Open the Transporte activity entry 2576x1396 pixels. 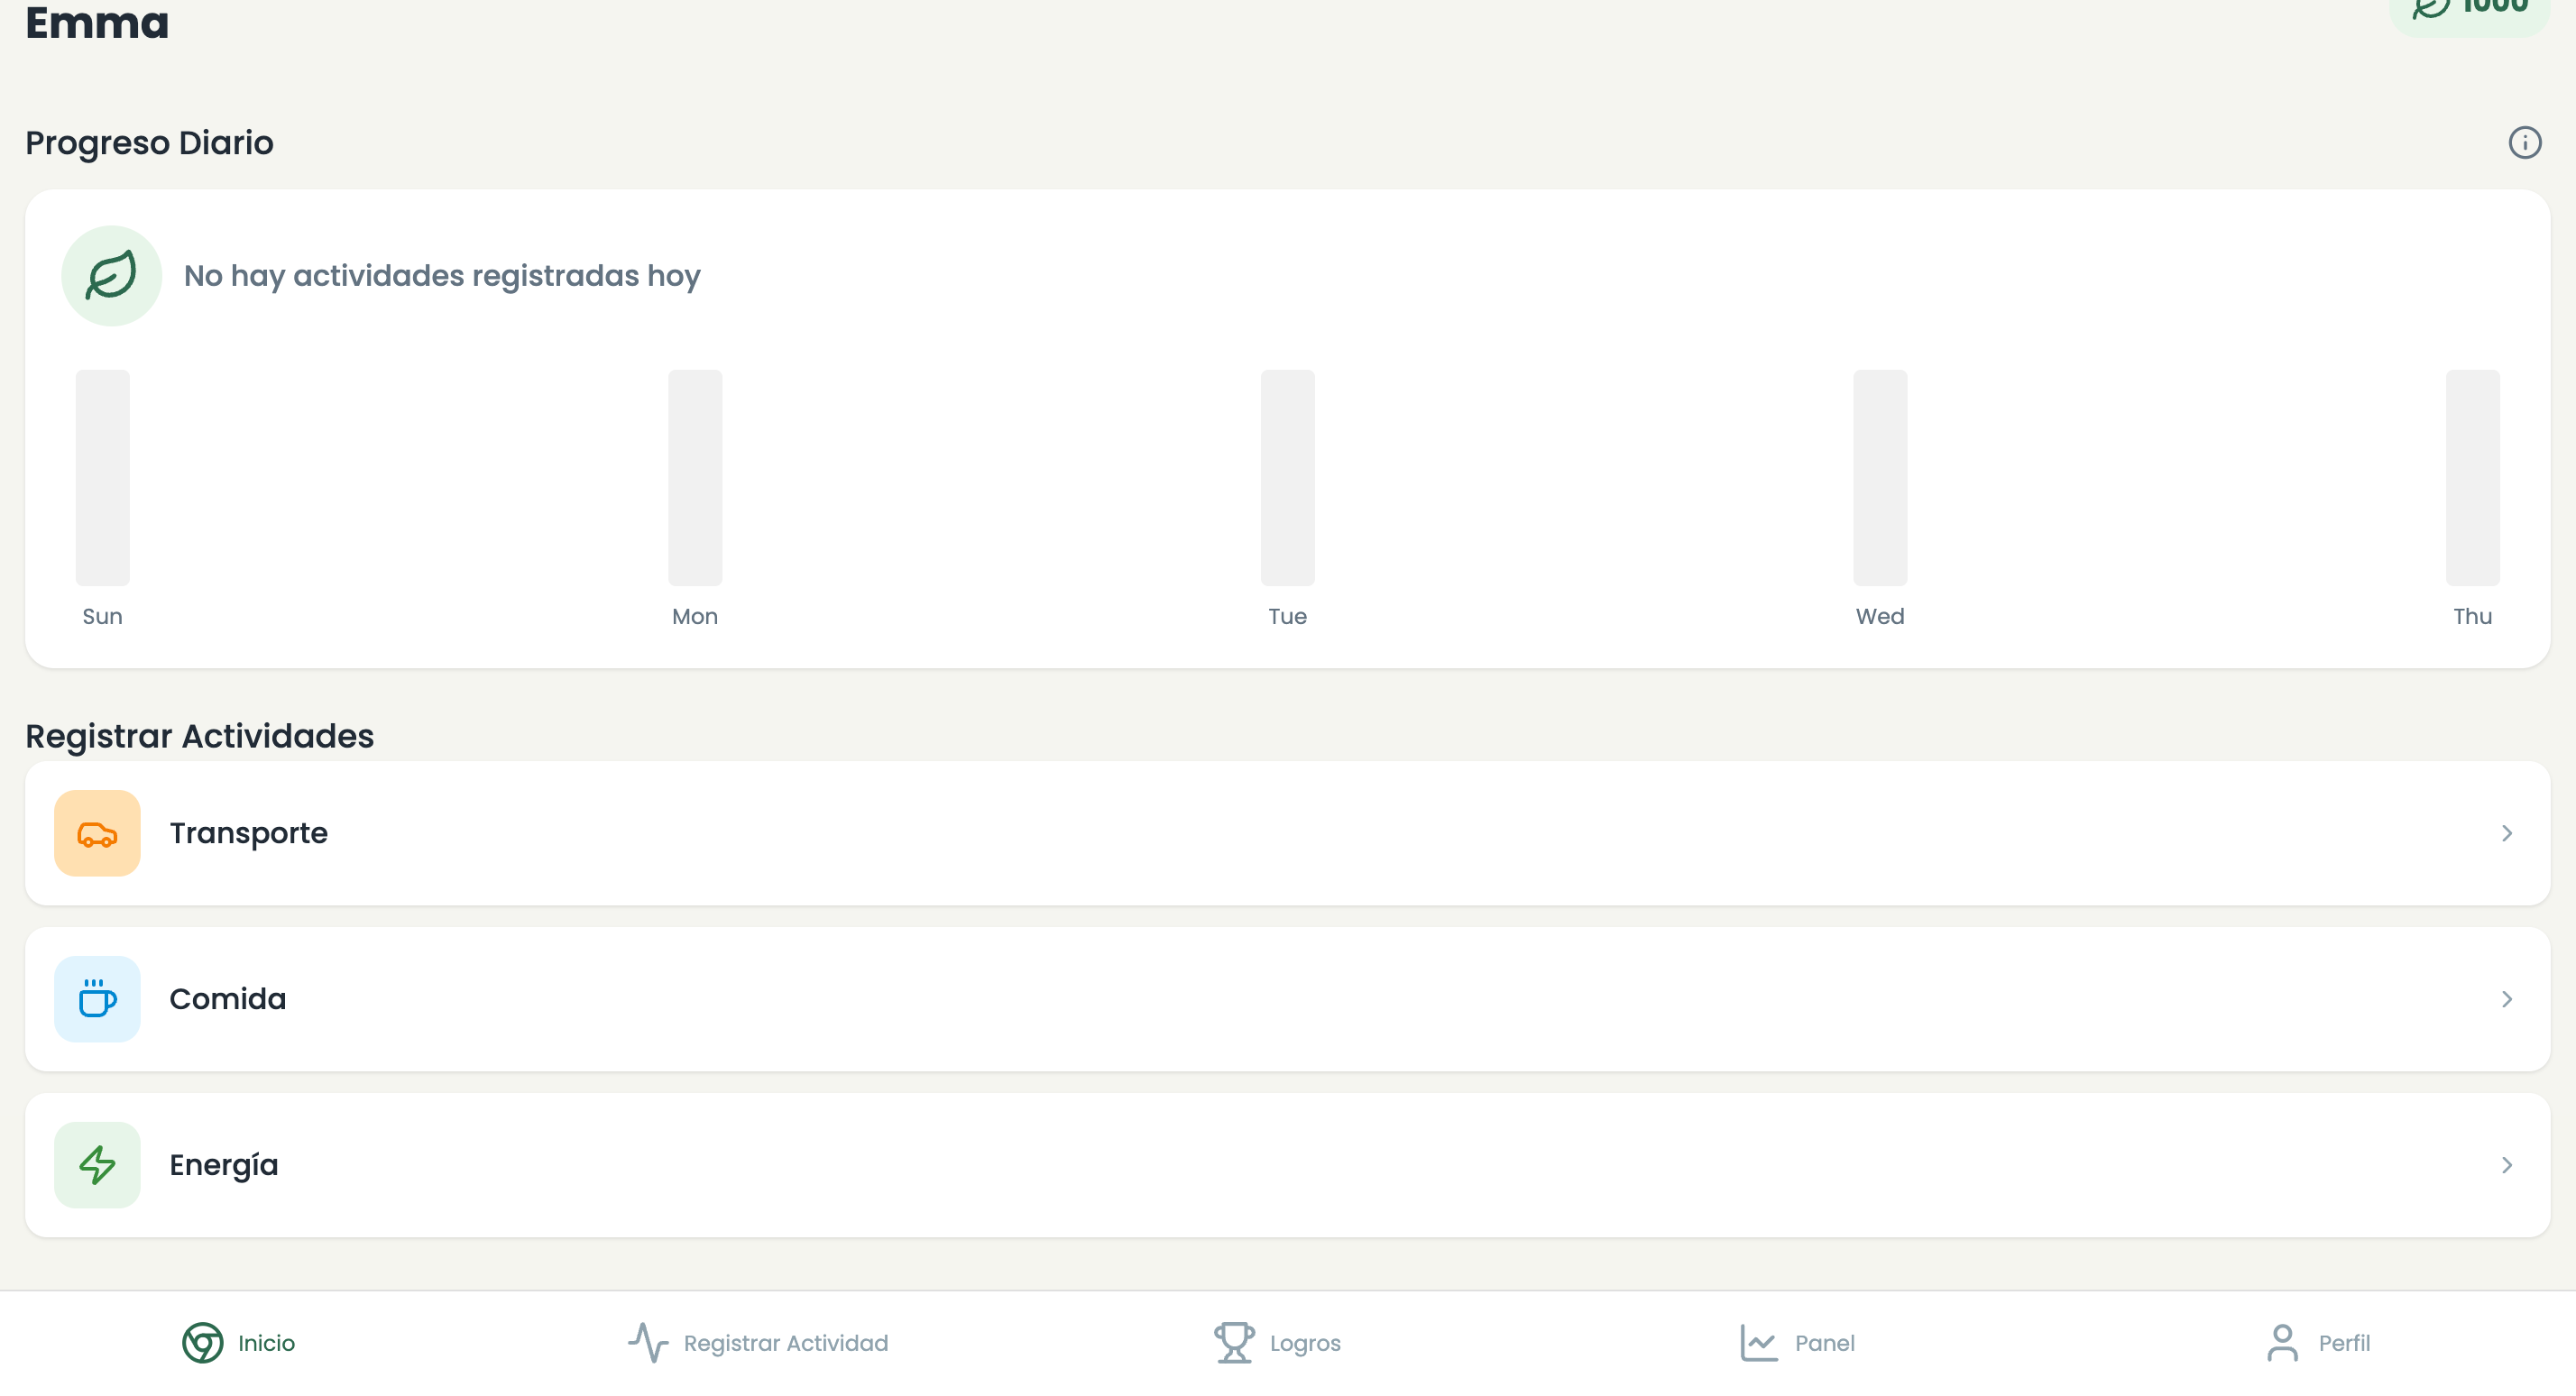pyautogui.click(x=1287, y=834)
